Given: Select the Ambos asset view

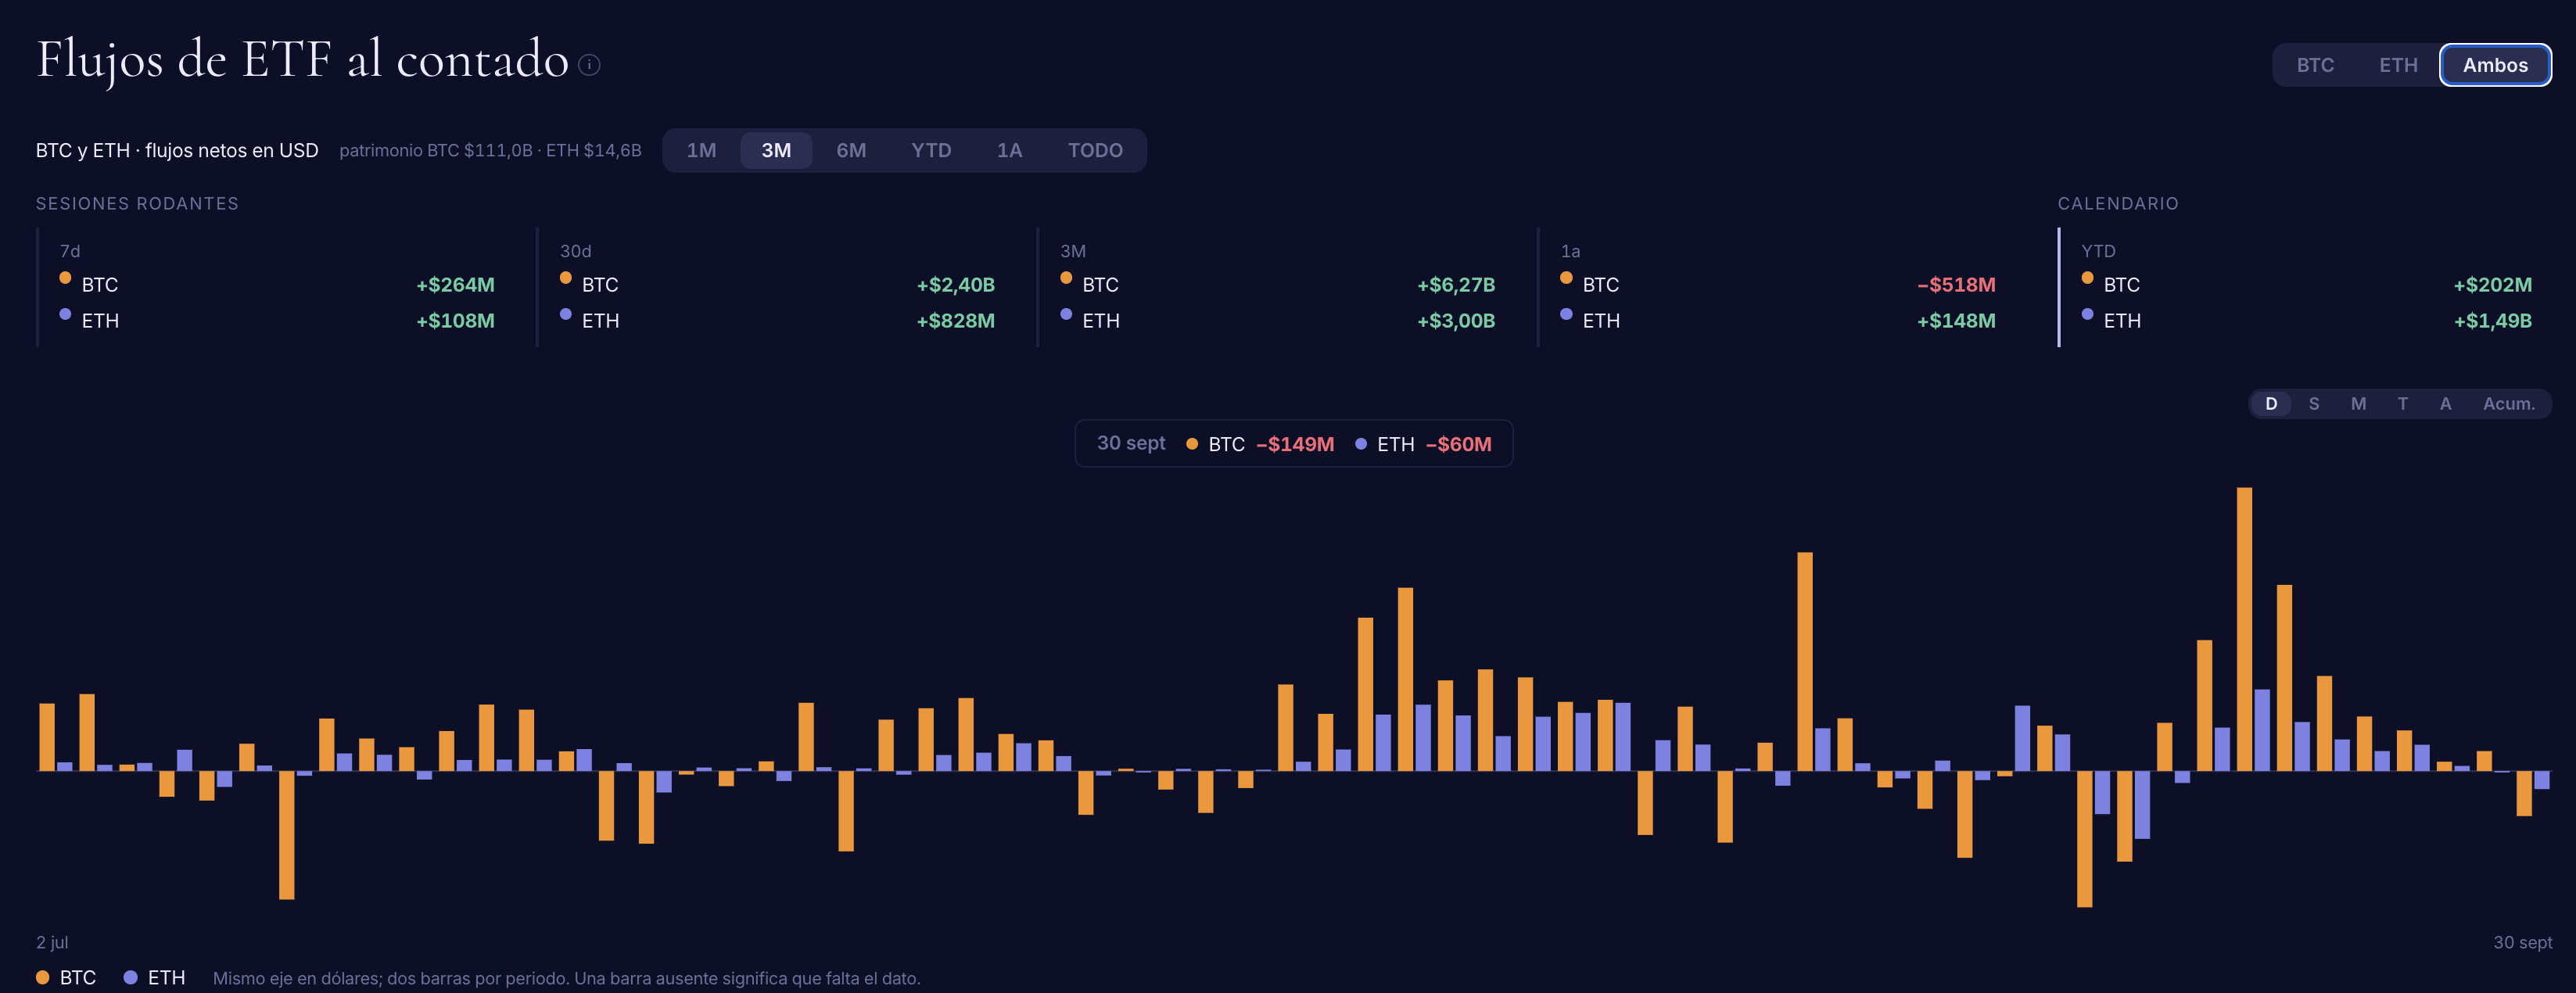Looking at the screenshot, I should click(x=2495, y=65).
